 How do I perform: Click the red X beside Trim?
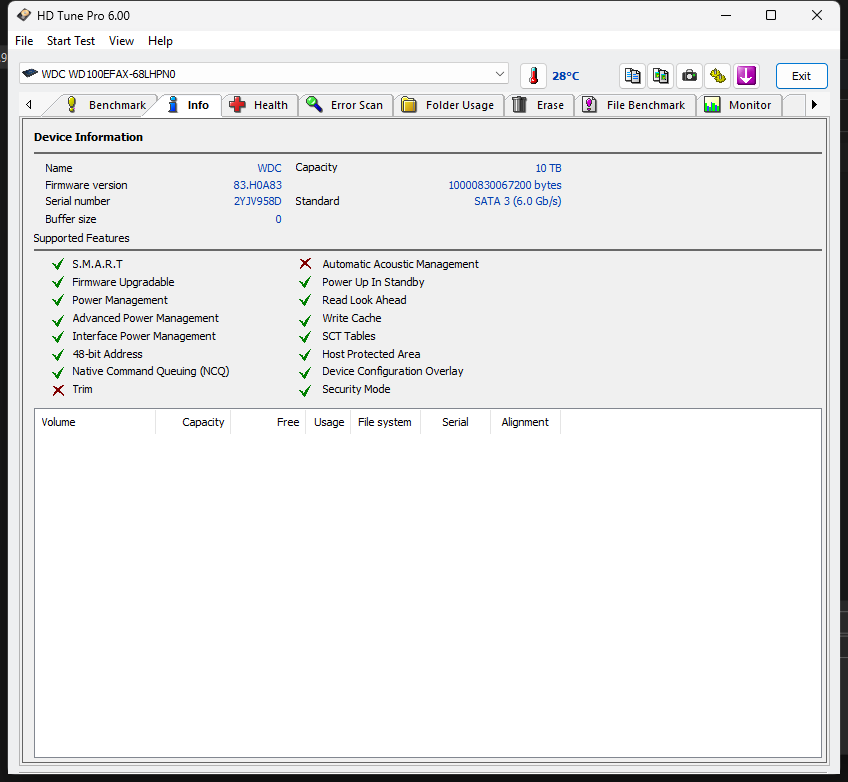pos(58,390)
